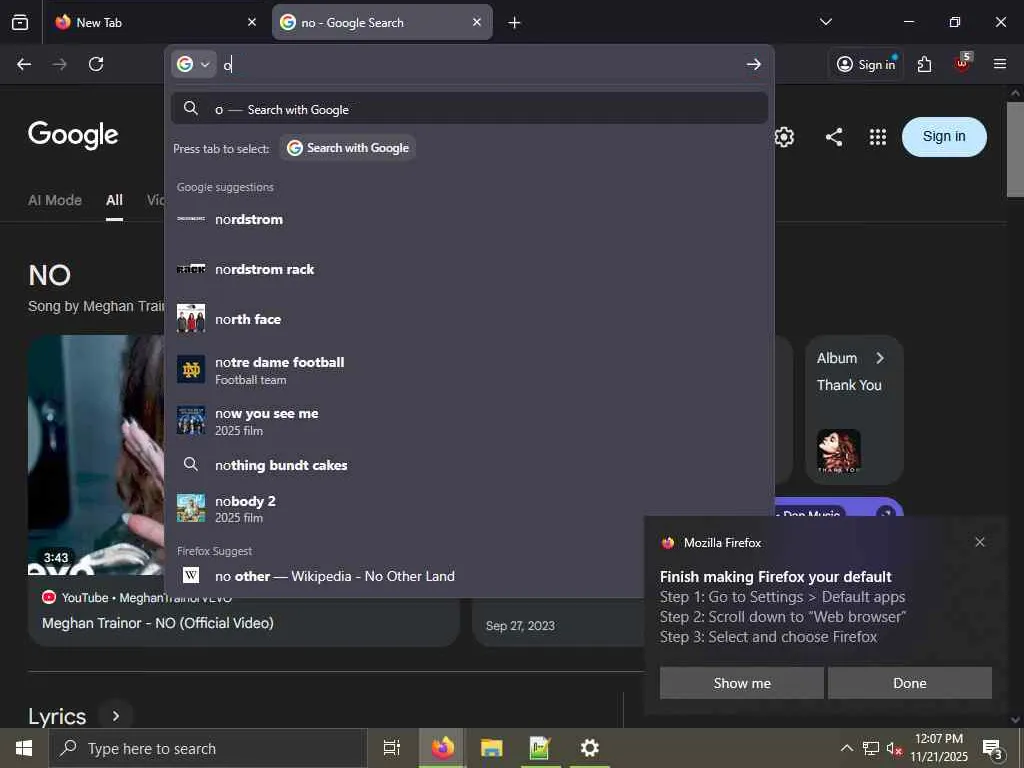This screenshot has width=1024, height=768.
Task: Select 'o — Search with Google' row
Action: (469, 108)
